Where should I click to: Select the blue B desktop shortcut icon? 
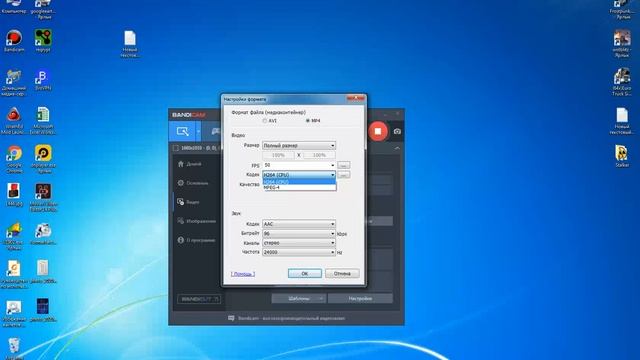[x=43, y=80]
